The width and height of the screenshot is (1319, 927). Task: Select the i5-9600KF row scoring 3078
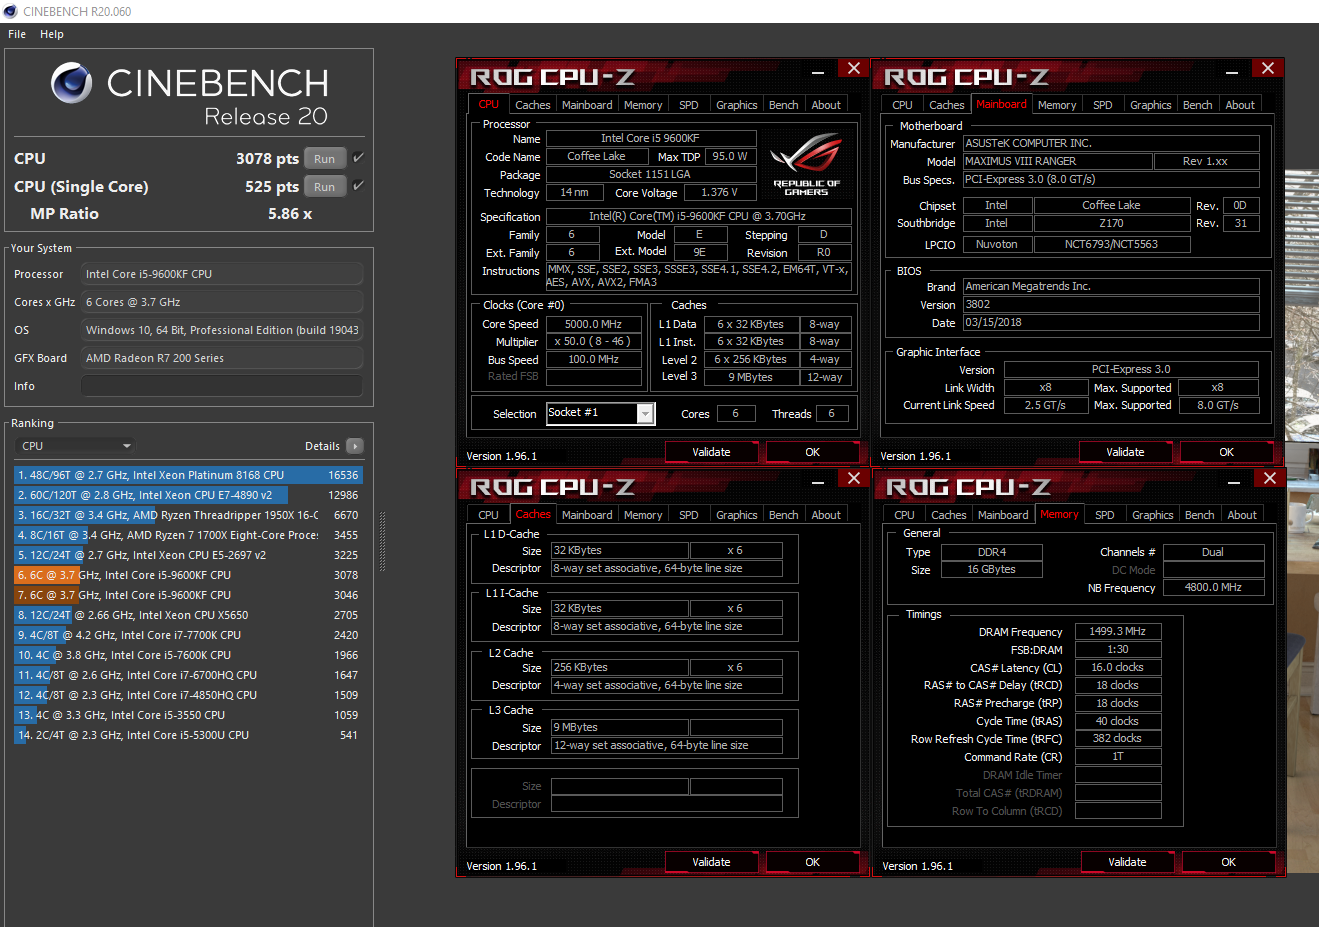188,575
